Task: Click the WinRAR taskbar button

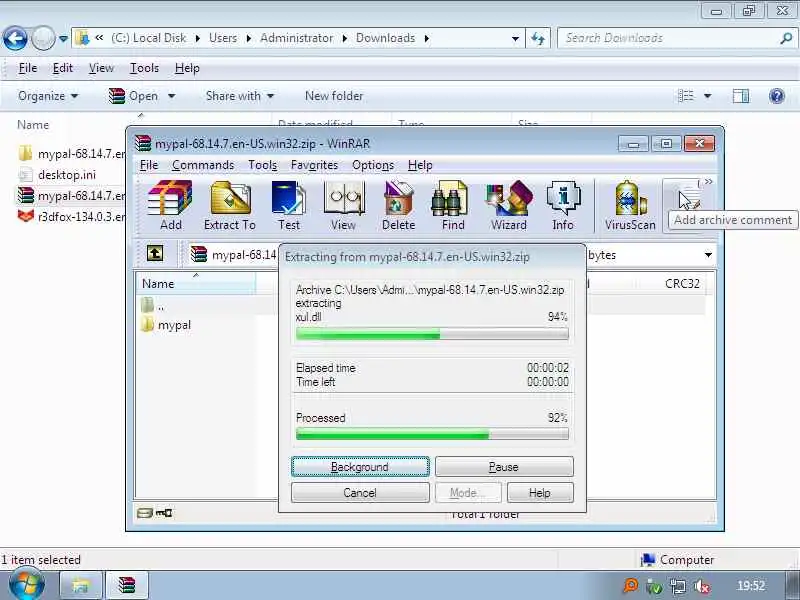Action: coord(127,585)
